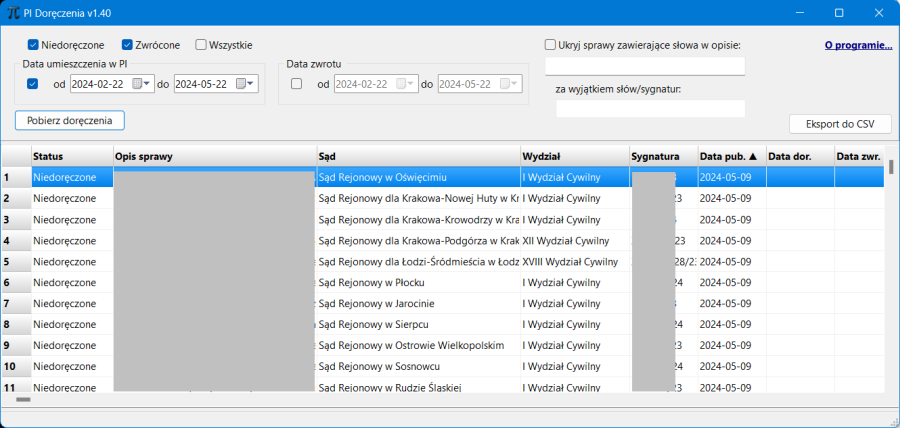Enable the Wszystkie checkbox
This screenshot has width=900, height=428.
(201, 45)
